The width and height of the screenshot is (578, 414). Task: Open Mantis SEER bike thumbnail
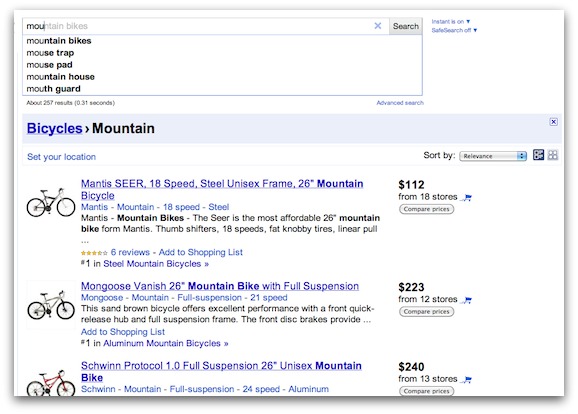51,202
